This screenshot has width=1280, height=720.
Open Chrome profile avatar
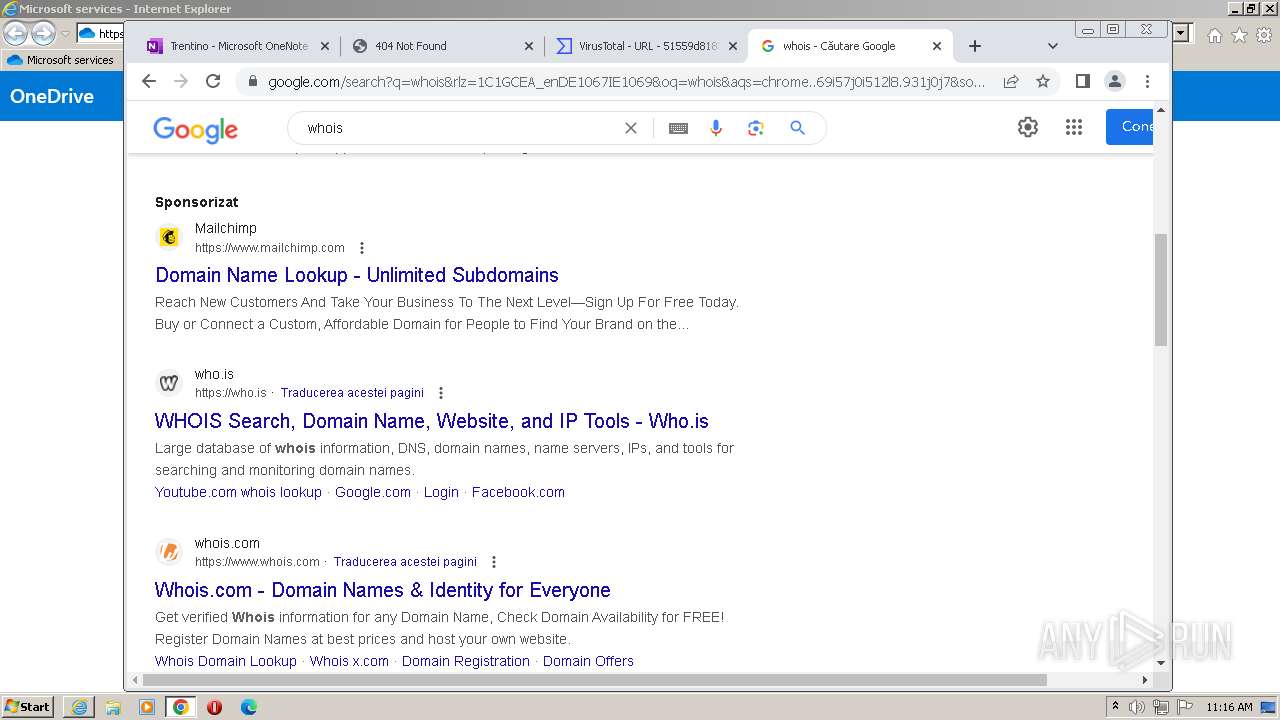(x=1115, y=81)
